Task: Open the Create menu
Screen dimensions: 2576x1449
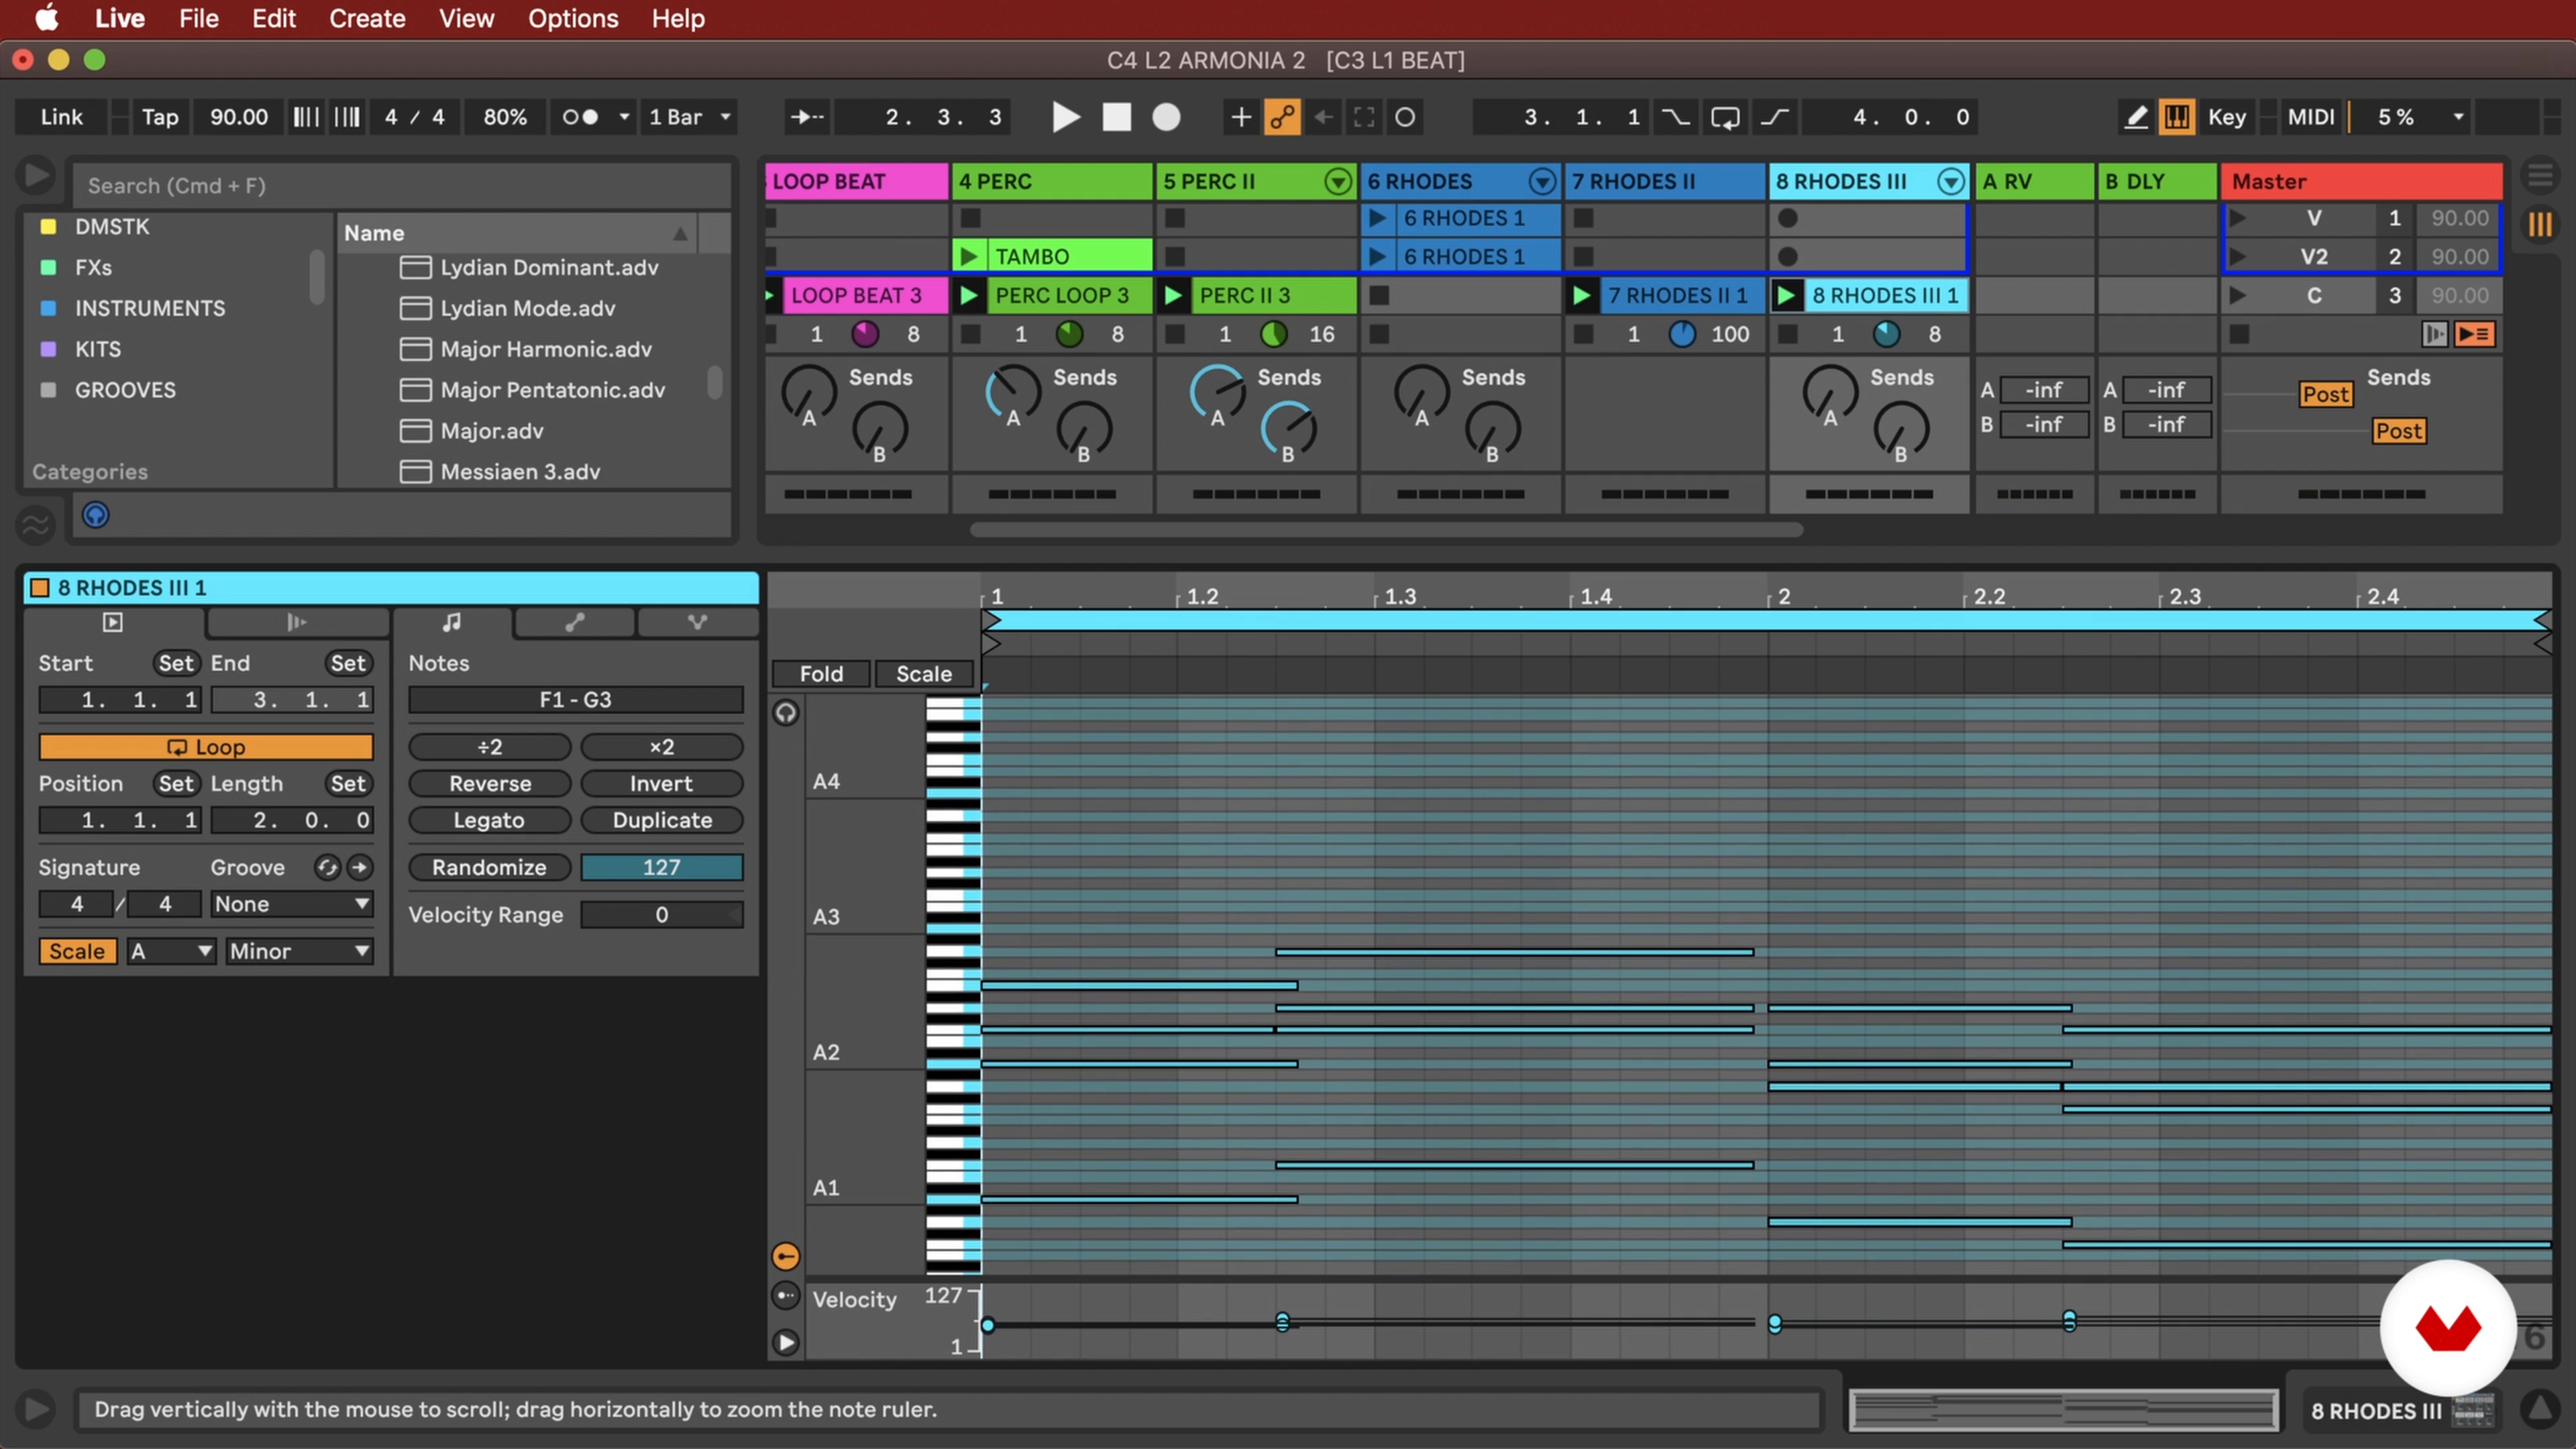Action: point(367,18)
